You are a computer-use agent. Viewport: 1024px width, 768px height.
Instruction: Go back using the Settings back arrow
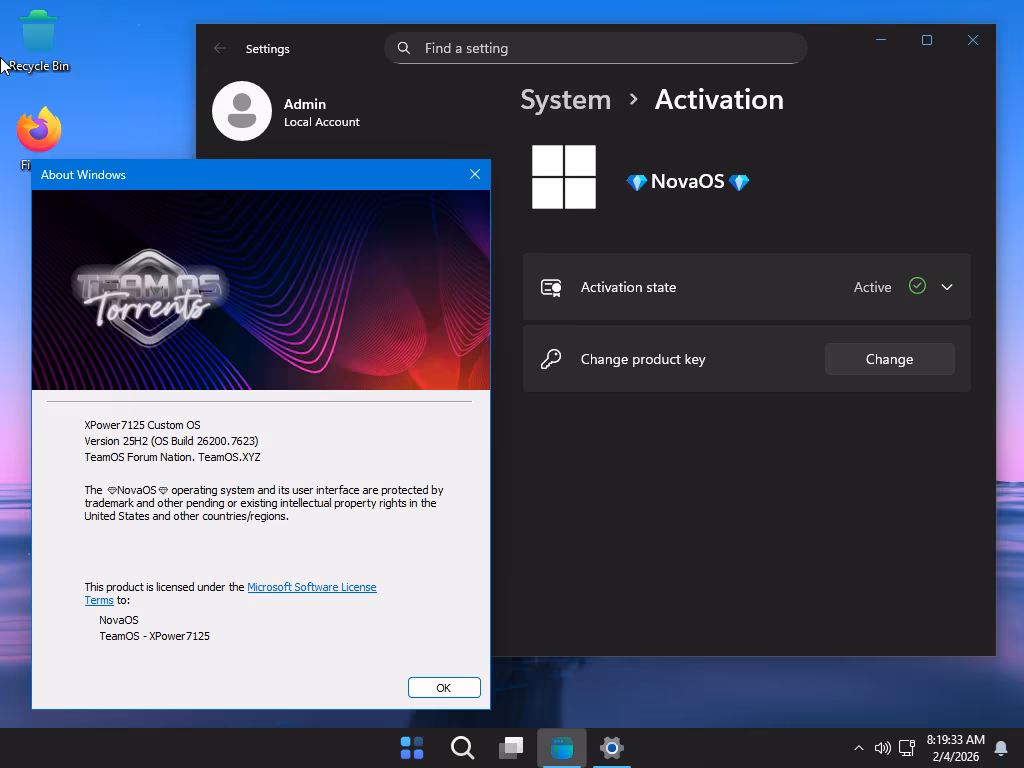(220, 48)
